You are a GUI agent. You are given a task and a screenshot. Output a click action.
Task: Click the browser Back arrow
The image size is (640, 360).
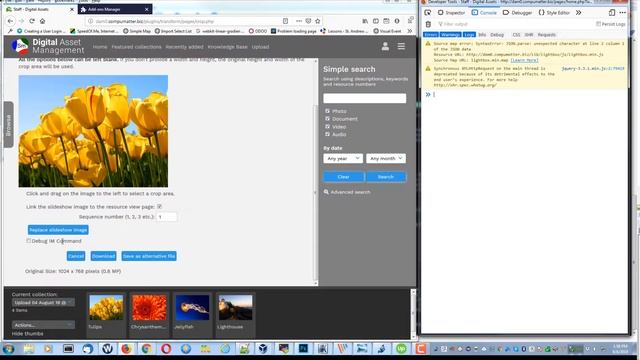(11, 21)
